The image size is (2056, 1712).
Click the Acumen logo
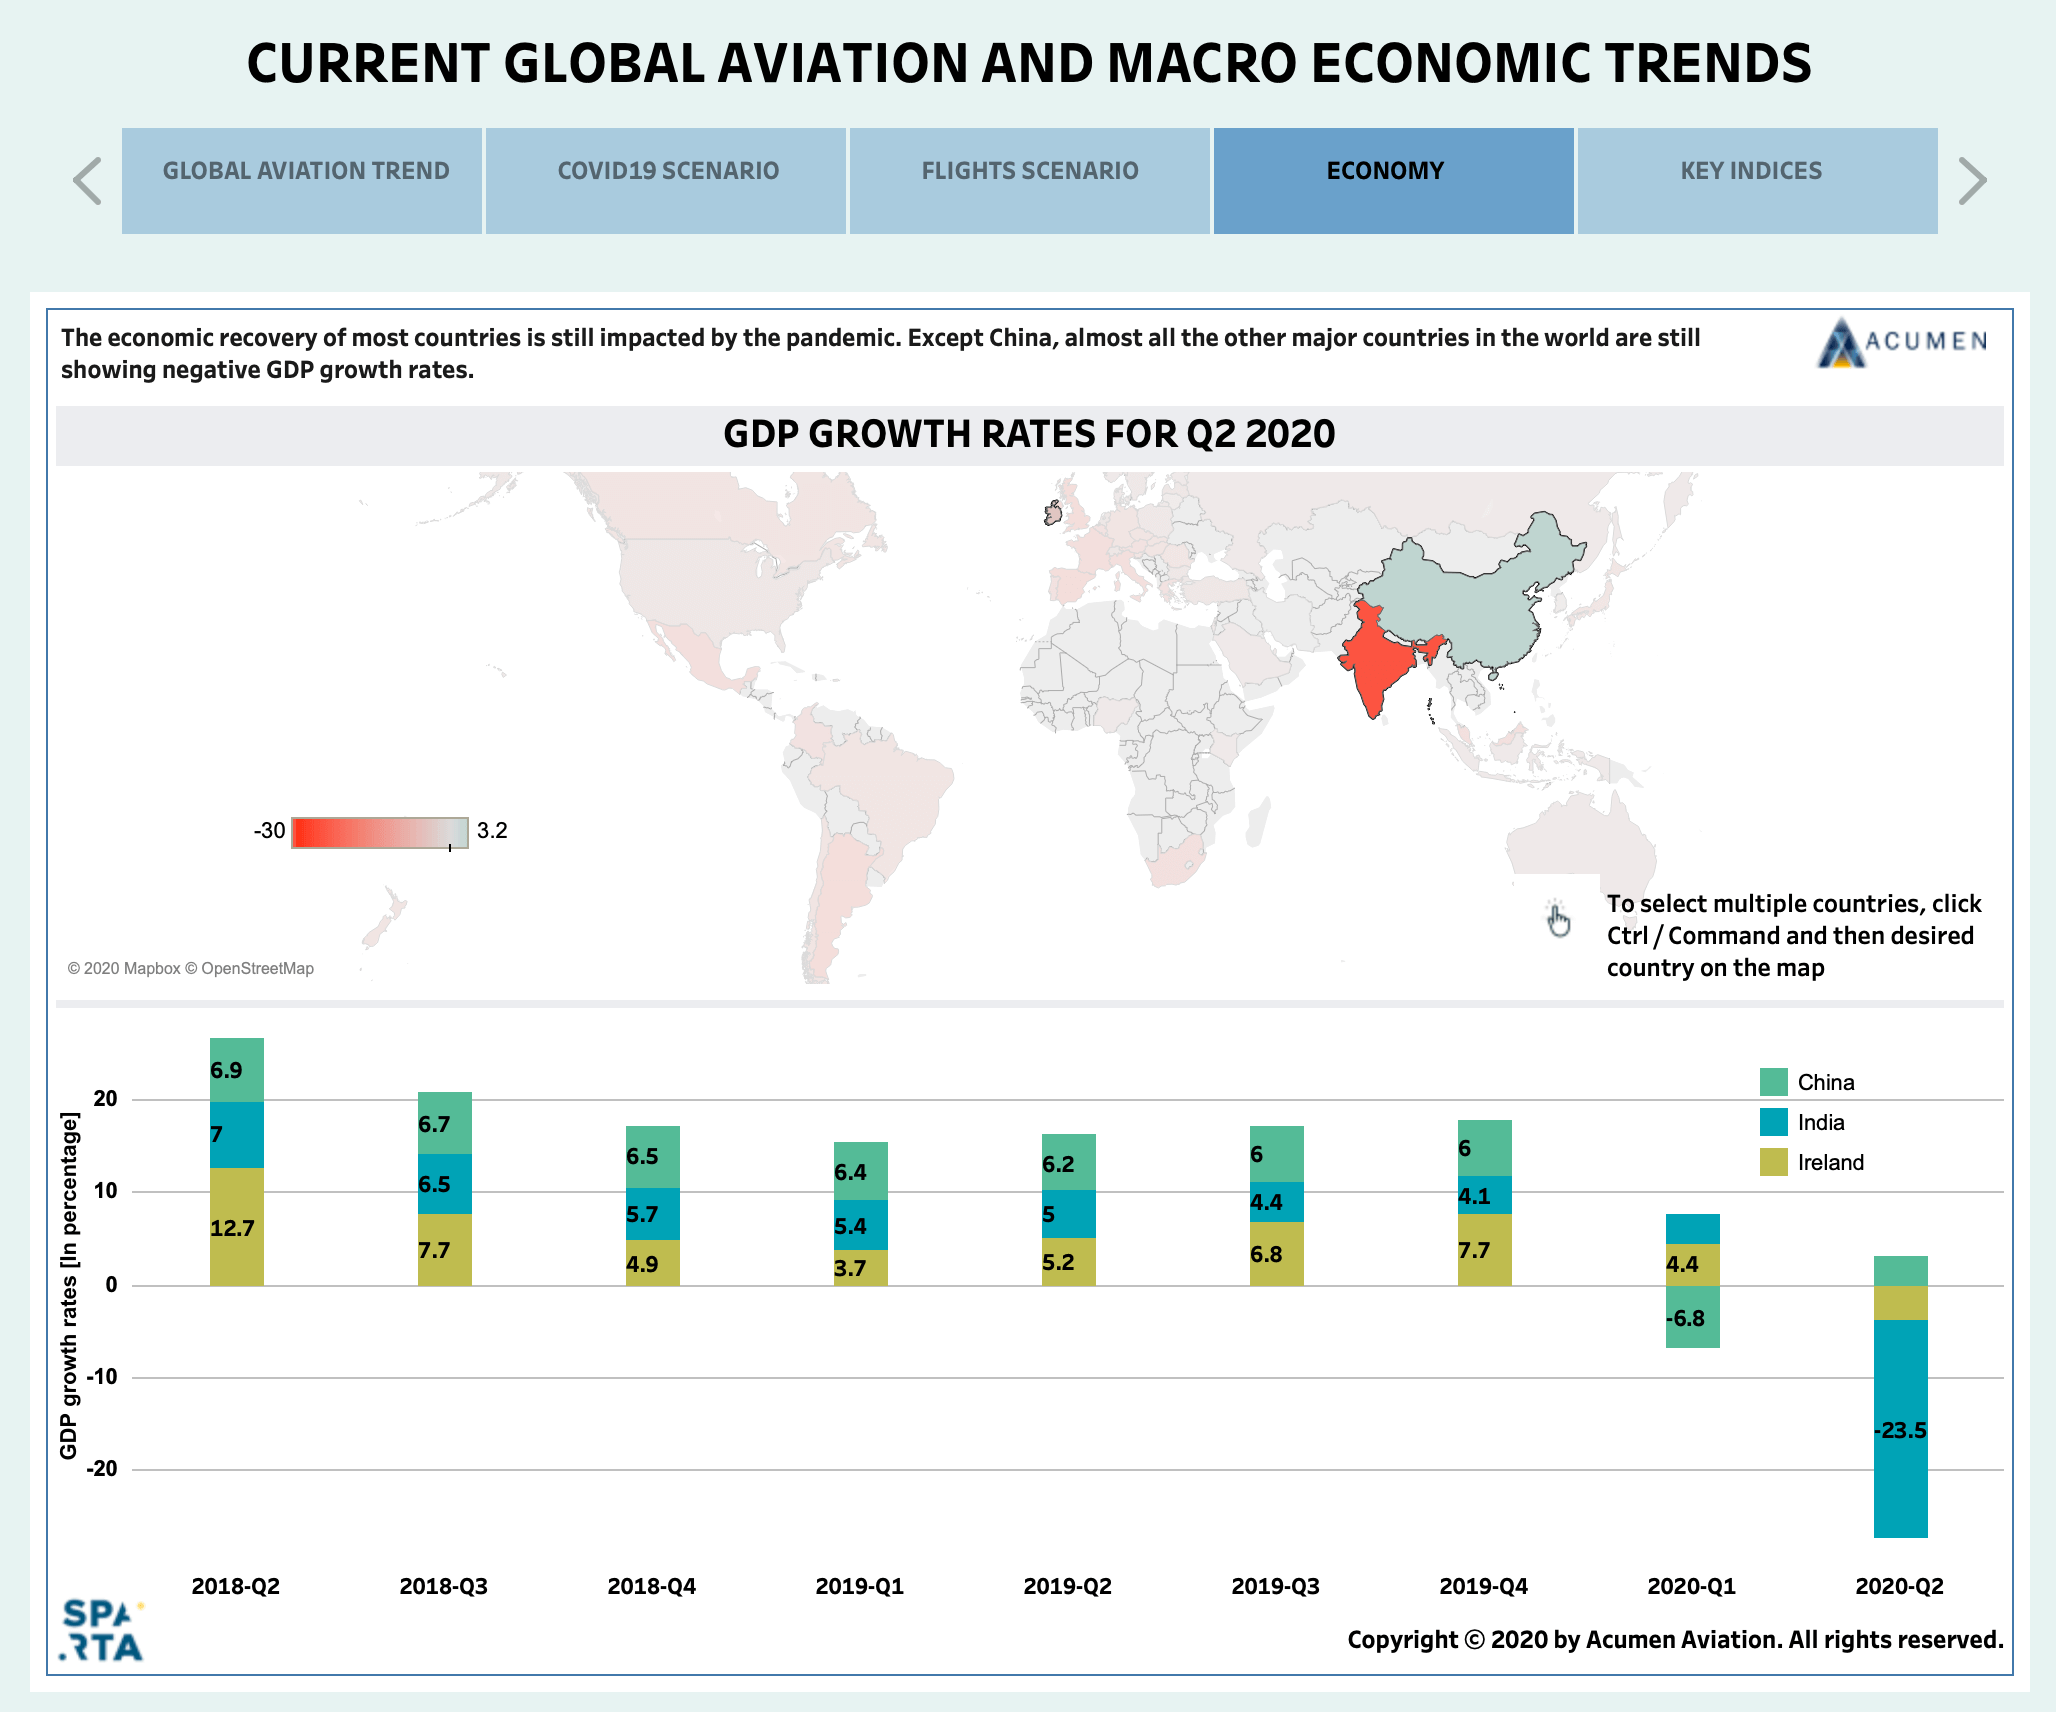point(1902,343)
